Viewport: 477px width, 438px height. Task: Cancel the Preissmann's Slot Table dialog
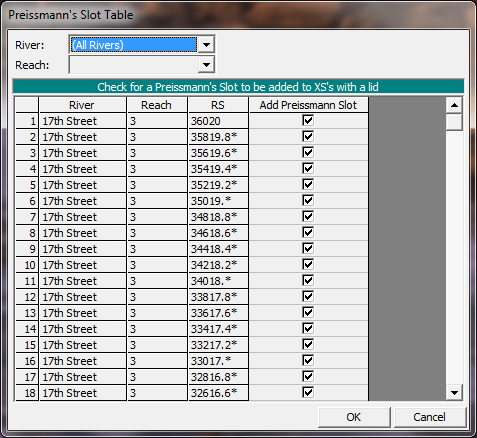point(429,417)
